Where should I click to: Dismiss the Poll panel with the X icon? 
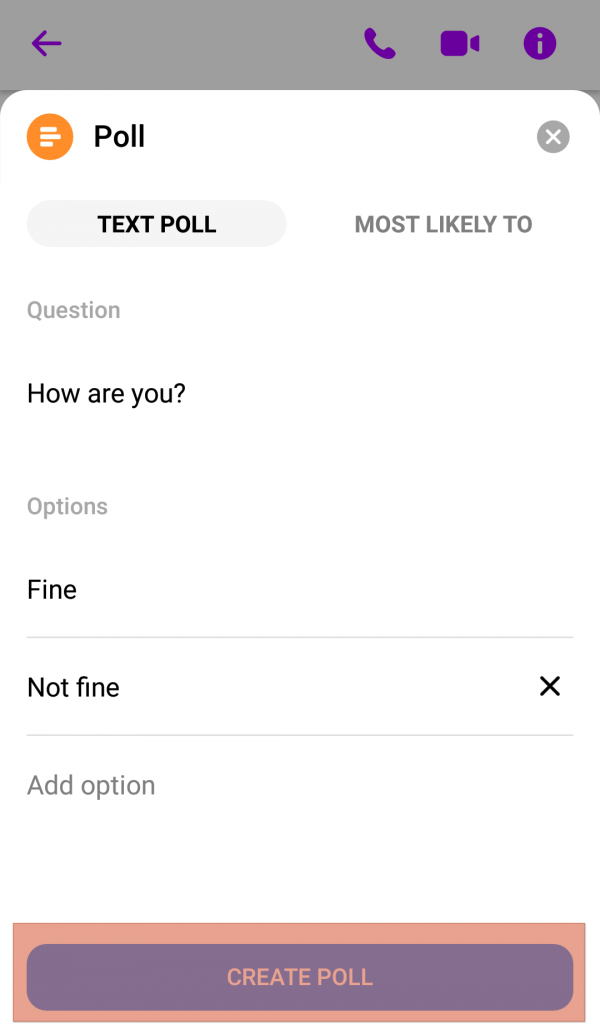pyautogui.click(x=552, y=136)
